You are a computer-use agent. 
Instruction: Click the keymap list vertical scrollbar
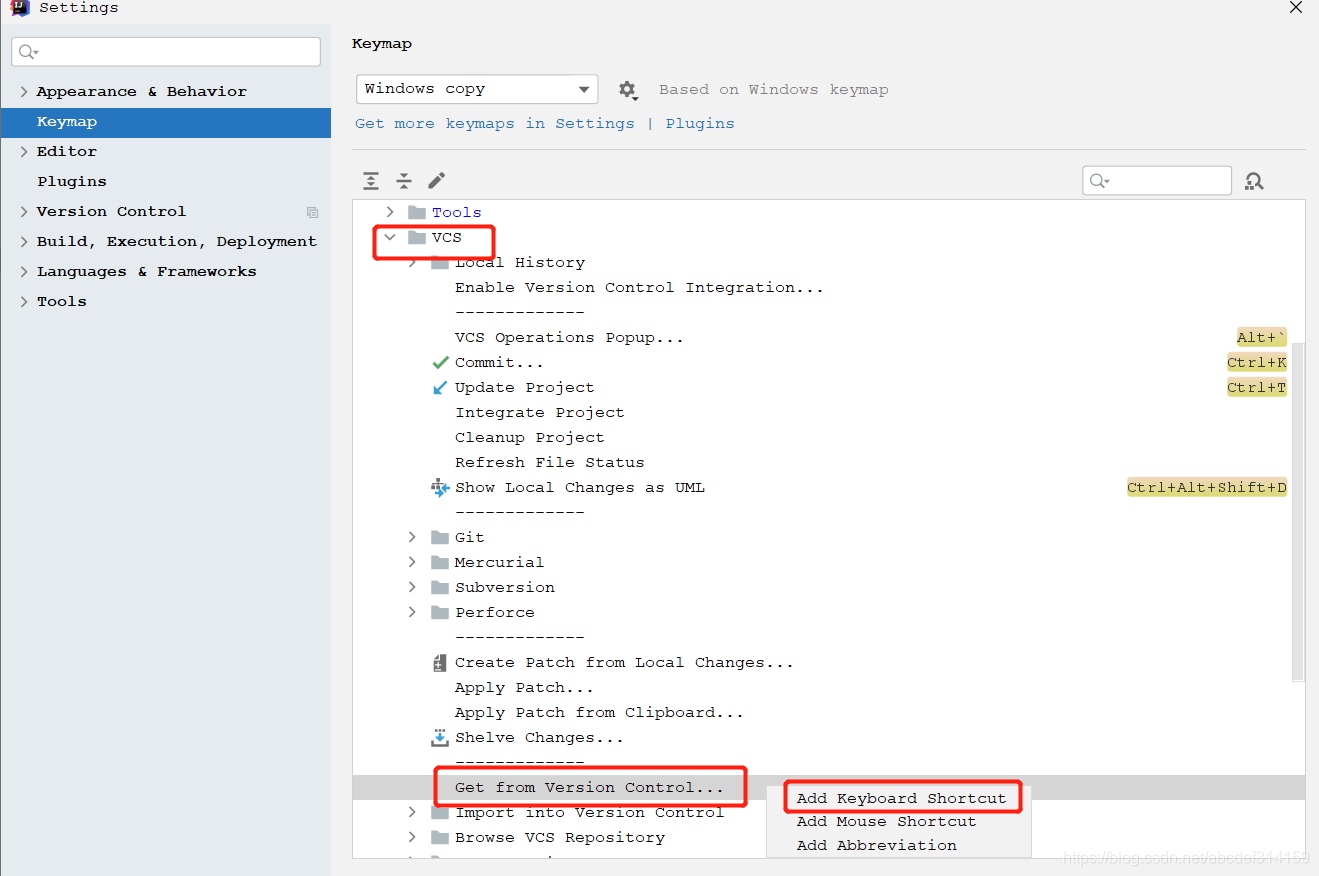(x=1298, y=510)
